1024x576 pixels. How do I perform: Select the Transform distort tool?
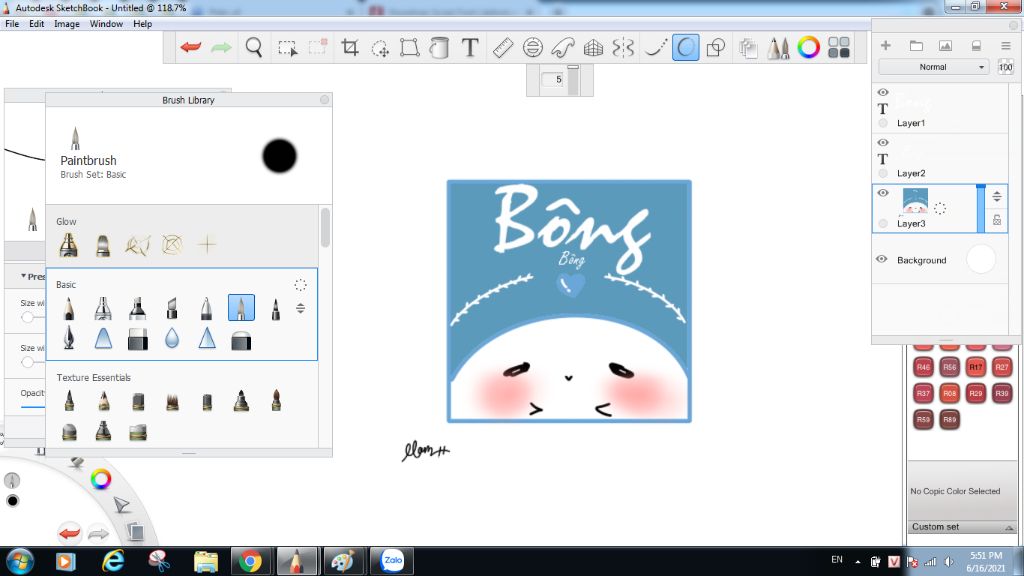[x=409, y=47]
